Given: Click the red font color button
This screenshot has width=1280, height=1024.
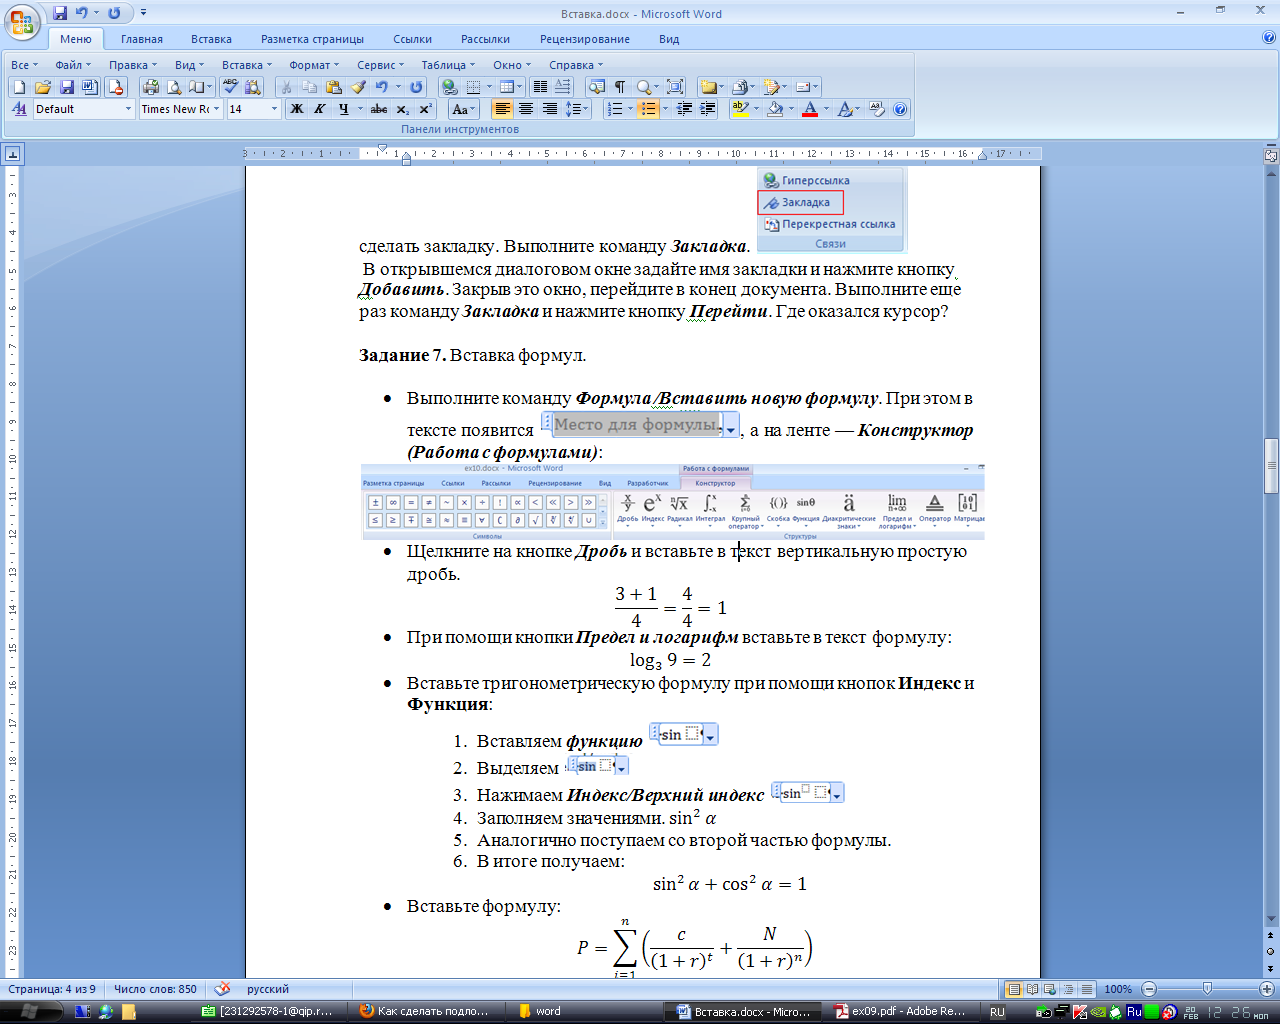Looking at the screenshot, I should (810, 109).
